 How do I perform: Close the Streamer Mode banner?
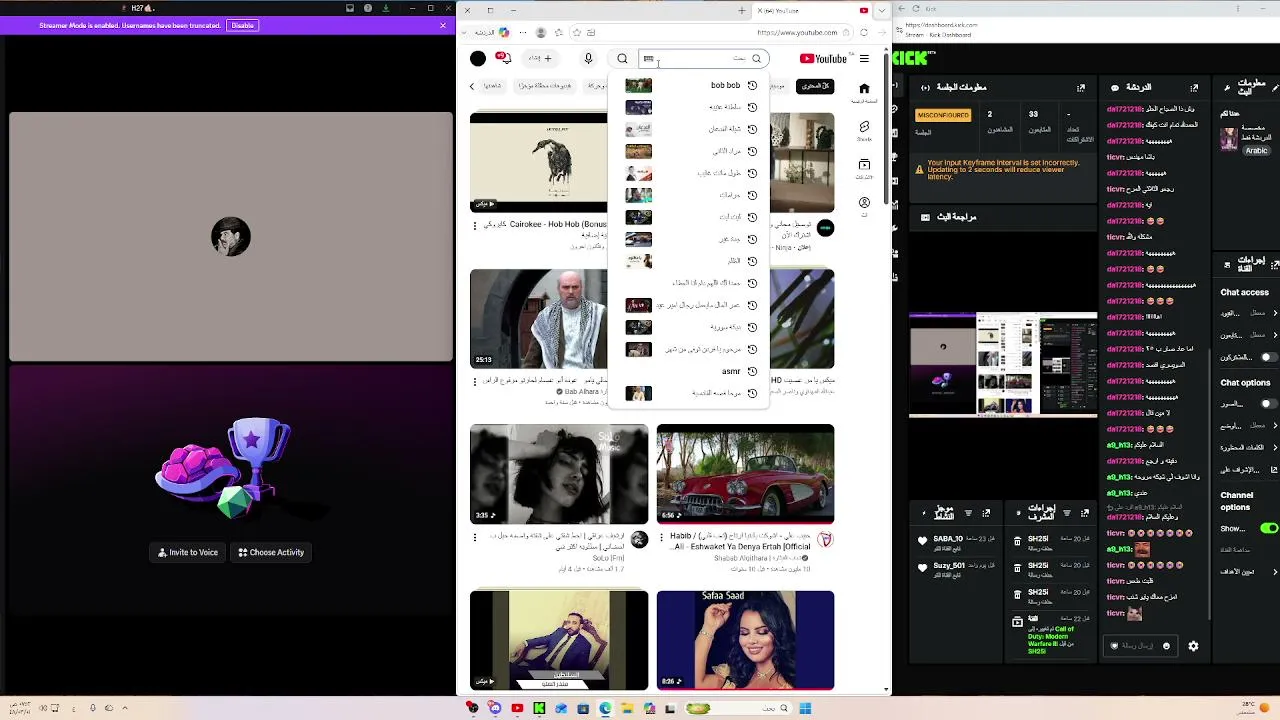[443, 25]
